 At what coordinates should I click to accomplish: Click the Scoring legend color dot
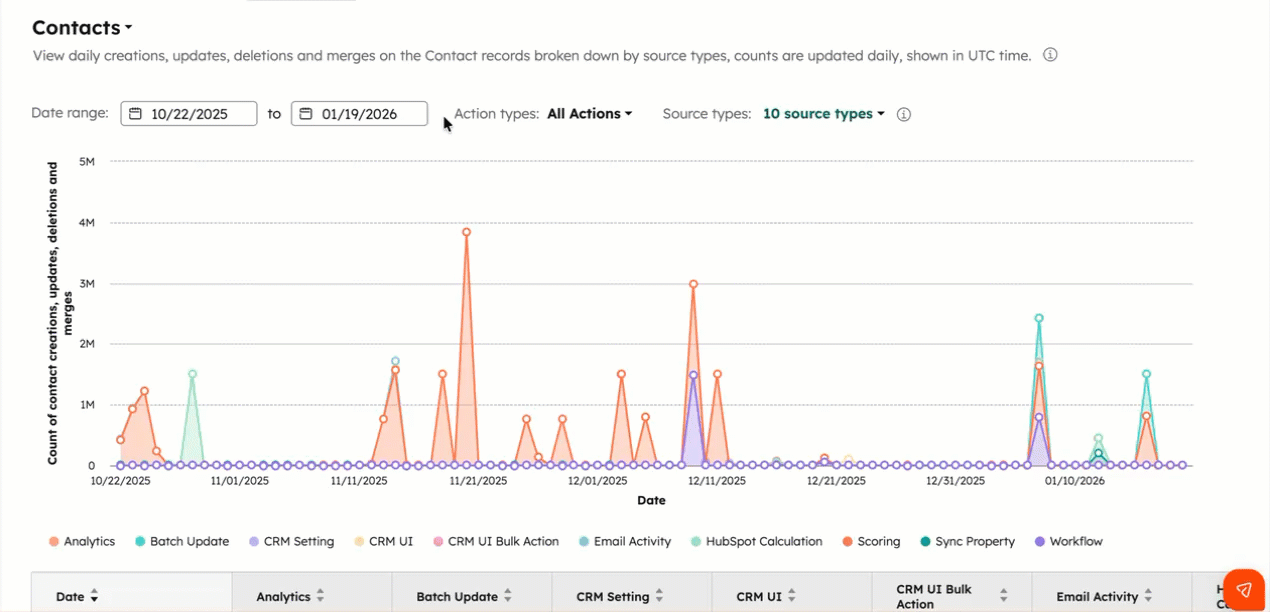pyautogui.click(x=847, y=542)
